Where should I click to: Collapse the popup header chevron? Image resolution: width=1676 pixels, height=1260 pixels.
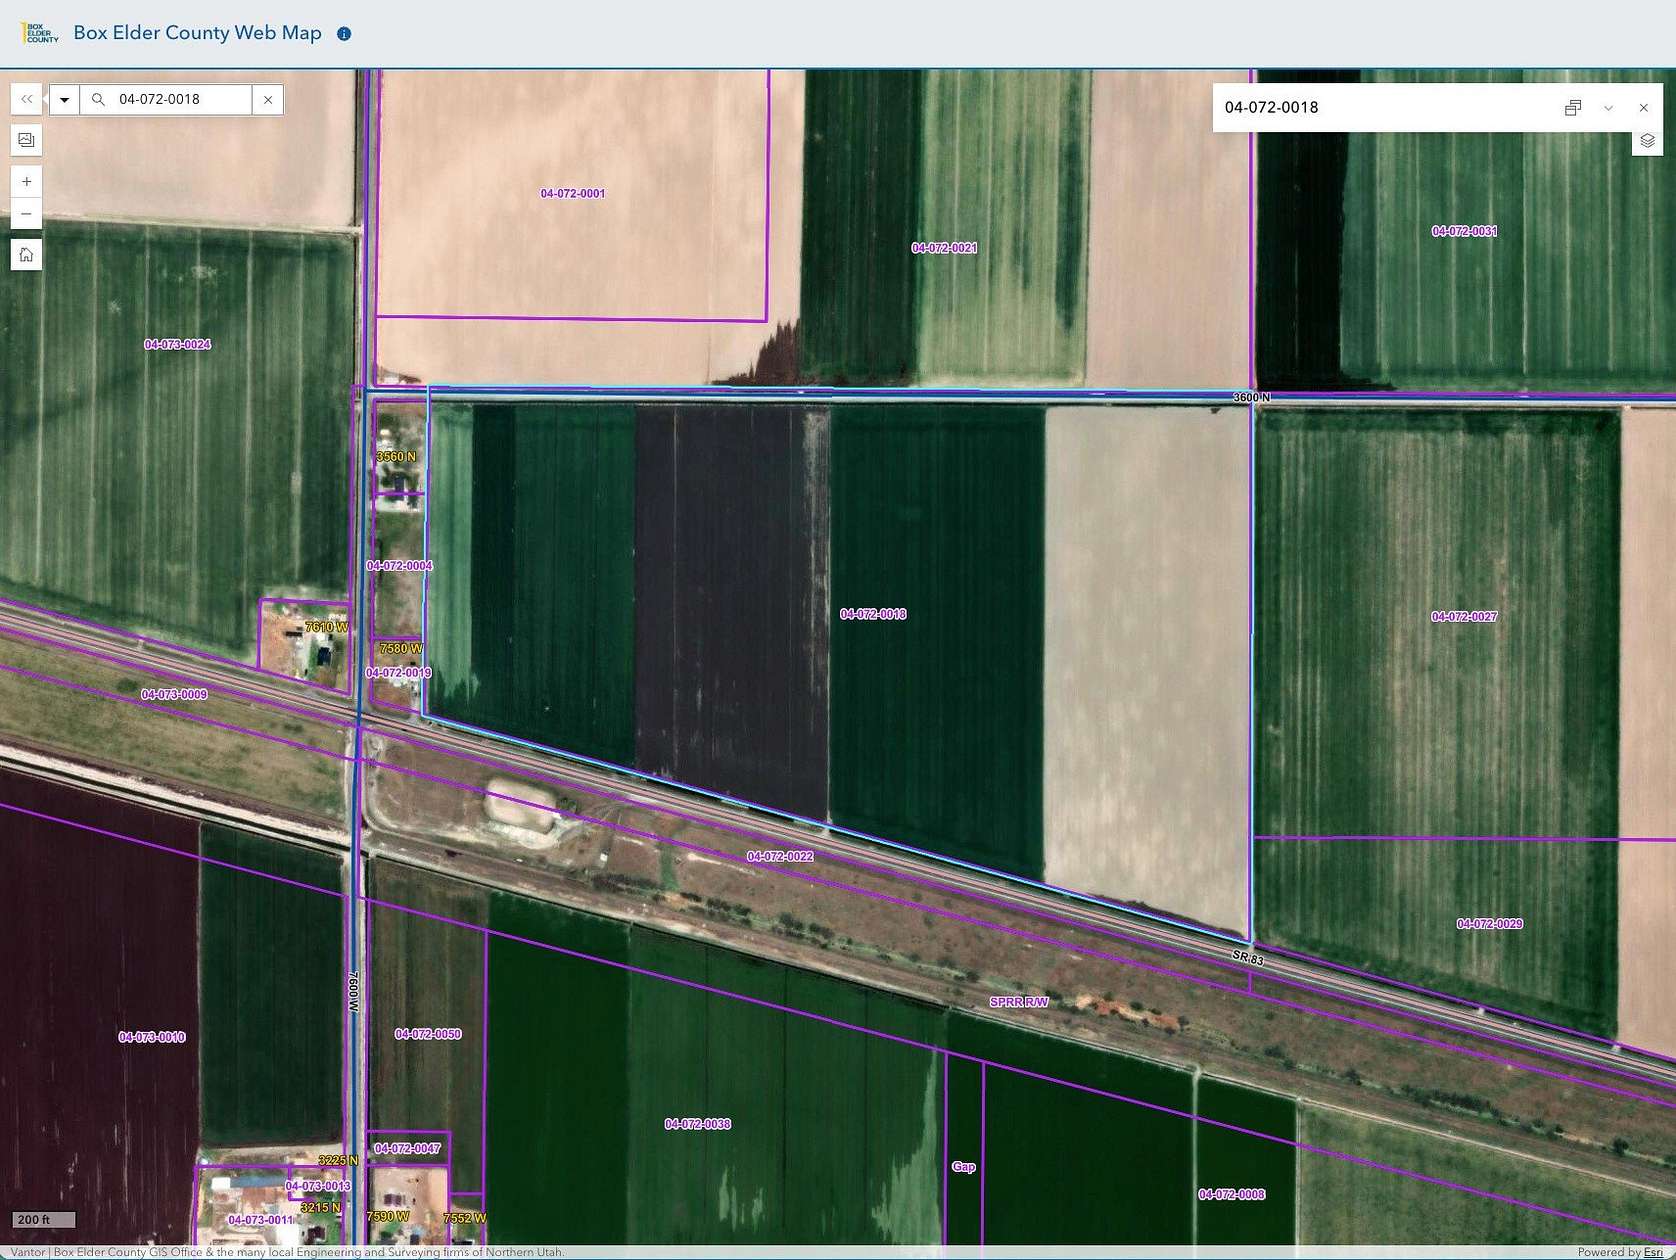[x=1609, y=107]
